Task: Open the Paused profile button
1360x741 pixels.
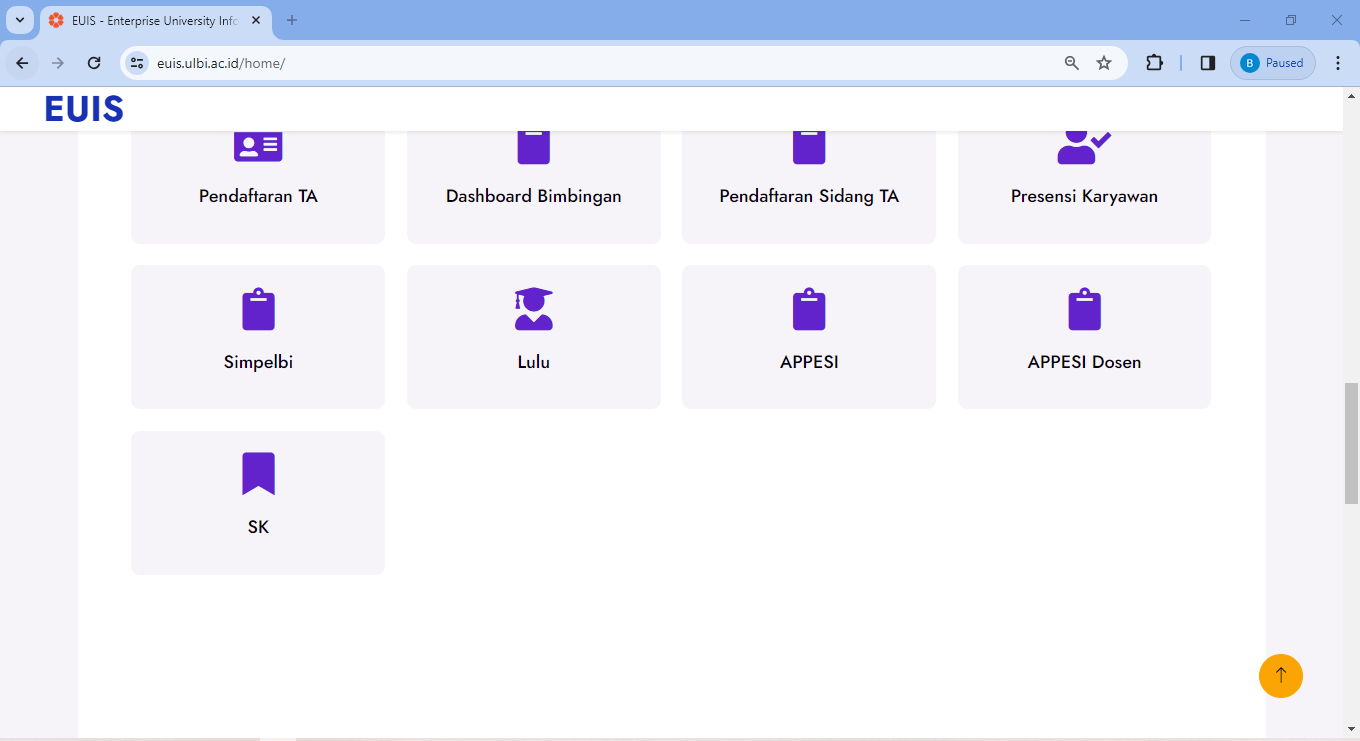Action: (1273, 63)
